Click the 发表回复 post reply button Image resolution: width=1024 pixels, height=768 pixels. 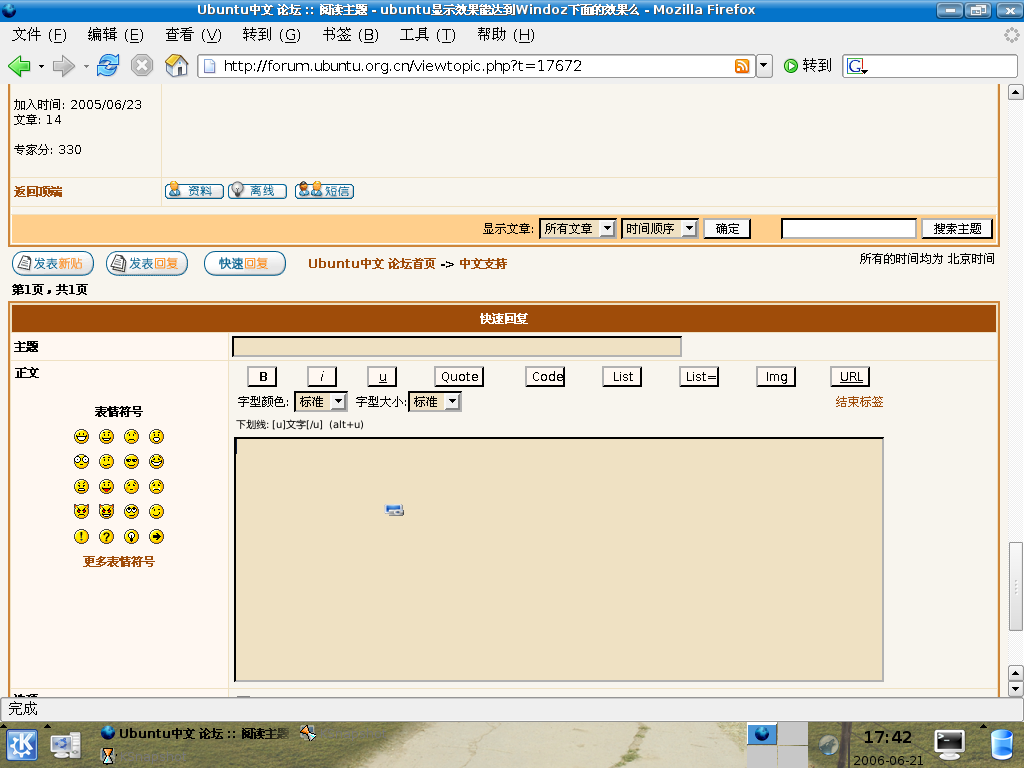tap(147, 263)
